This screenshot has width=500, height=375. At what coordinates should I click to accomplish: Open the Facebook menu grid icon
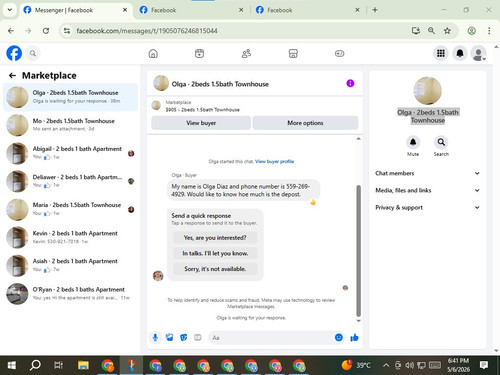441,53
